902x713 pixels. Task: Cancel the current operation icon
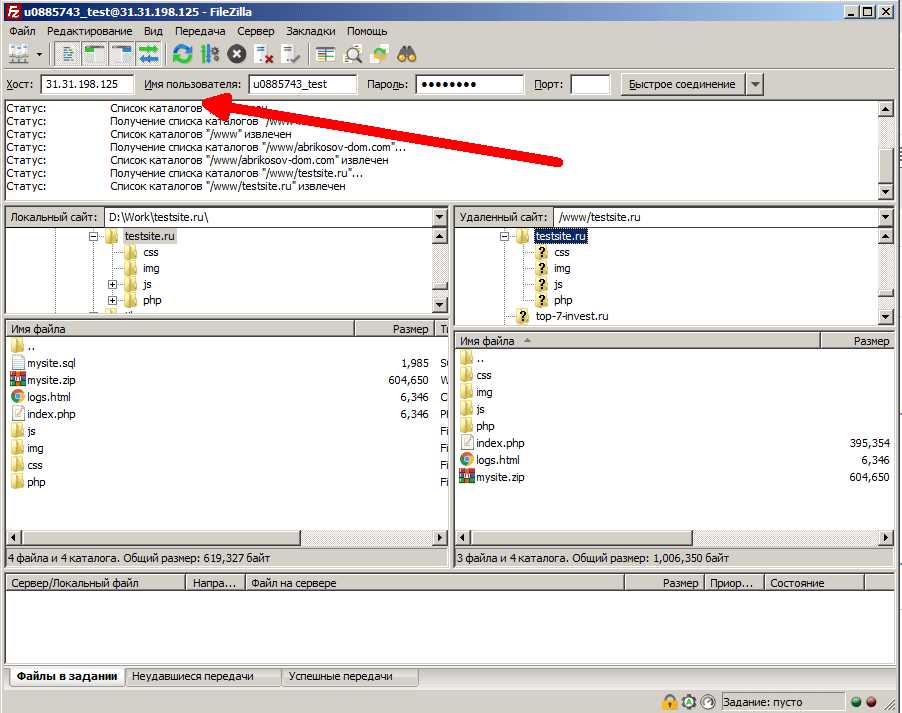tap(236, 54)
